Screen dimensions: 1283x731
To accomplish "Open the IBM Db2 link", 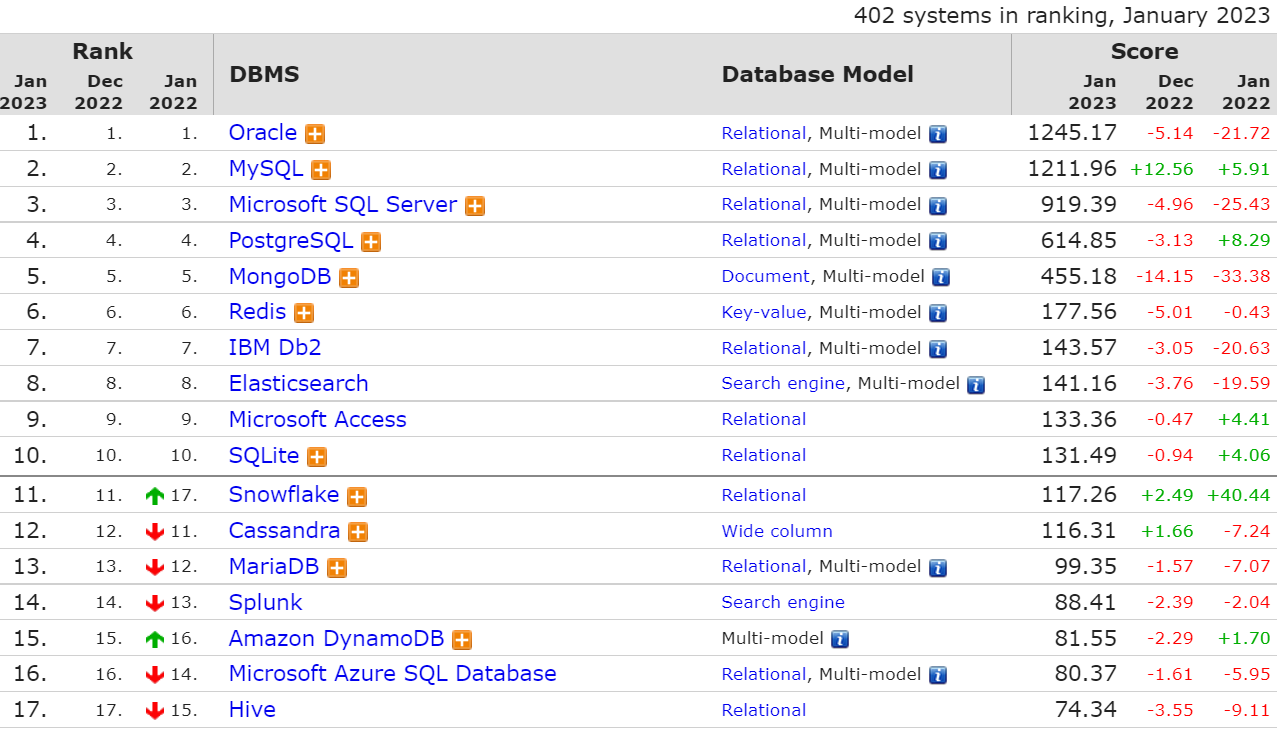I will [275, 348].
